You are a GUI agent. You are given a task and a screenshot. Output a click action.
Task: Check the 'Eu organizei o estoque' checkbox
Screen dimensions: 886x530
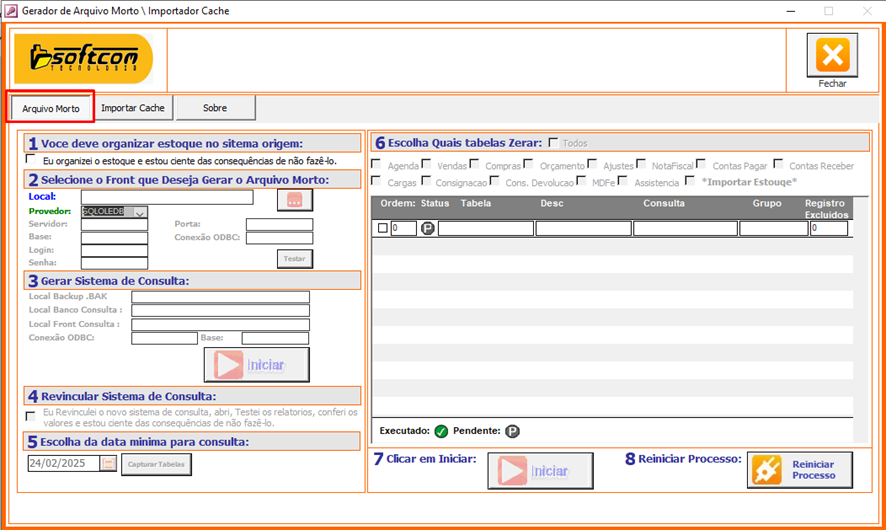click(31, 160)
